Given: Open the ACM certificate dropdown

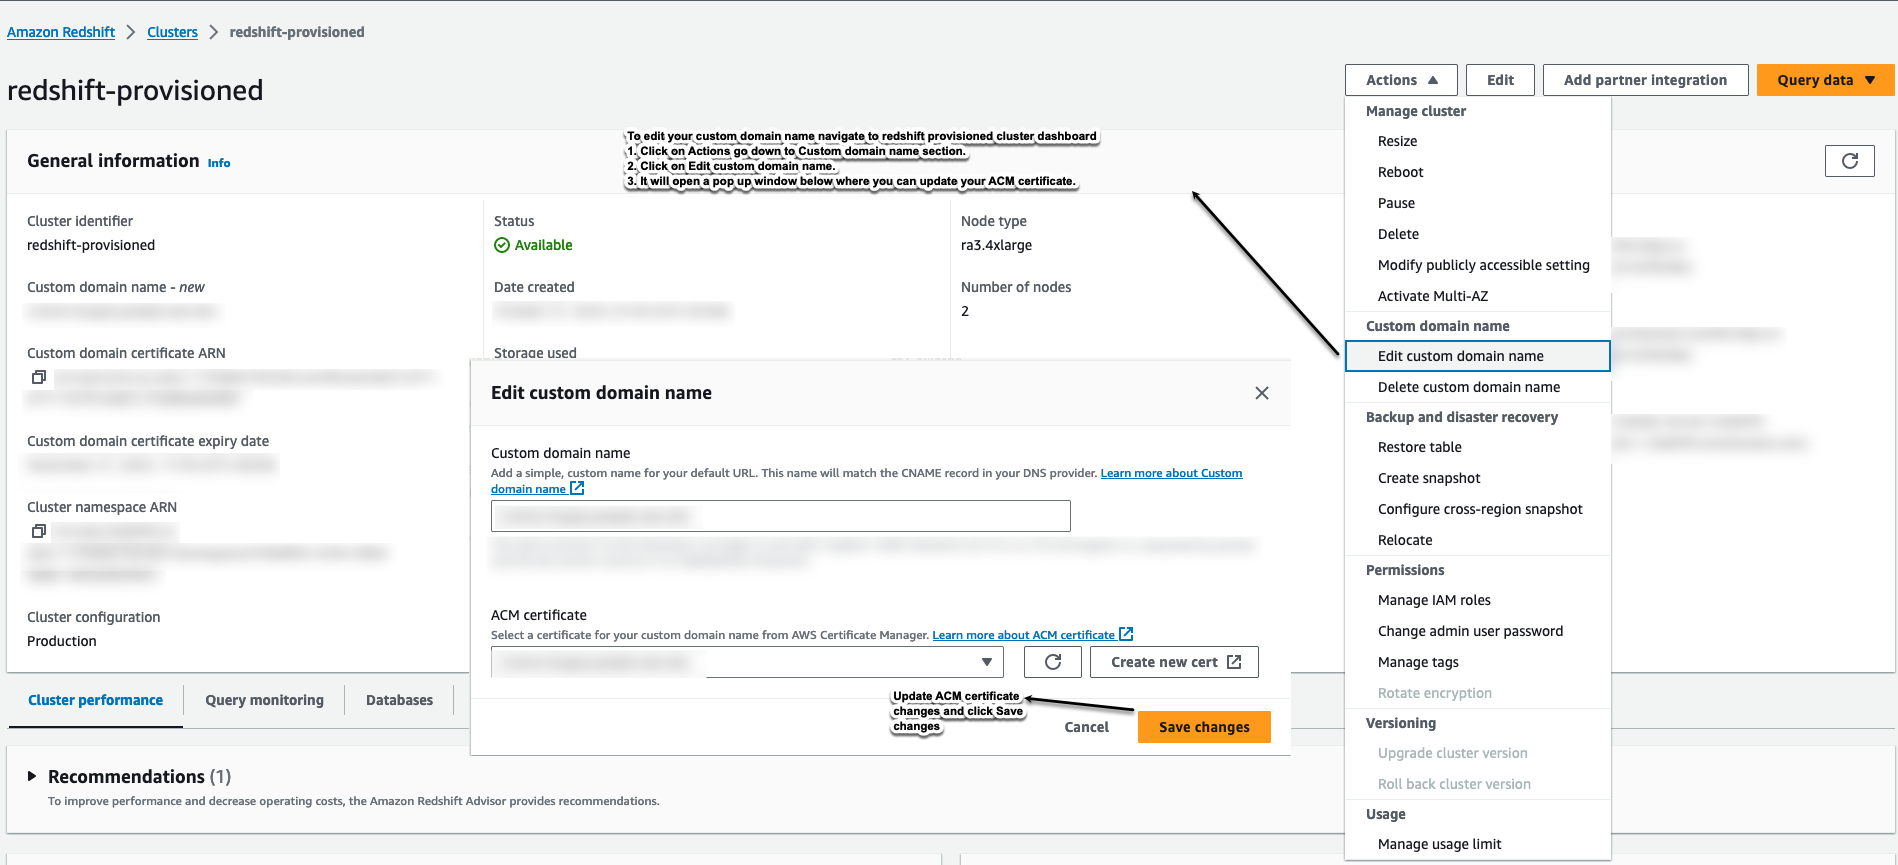Looking at the screenshot, I should click(x=749, y=662).
